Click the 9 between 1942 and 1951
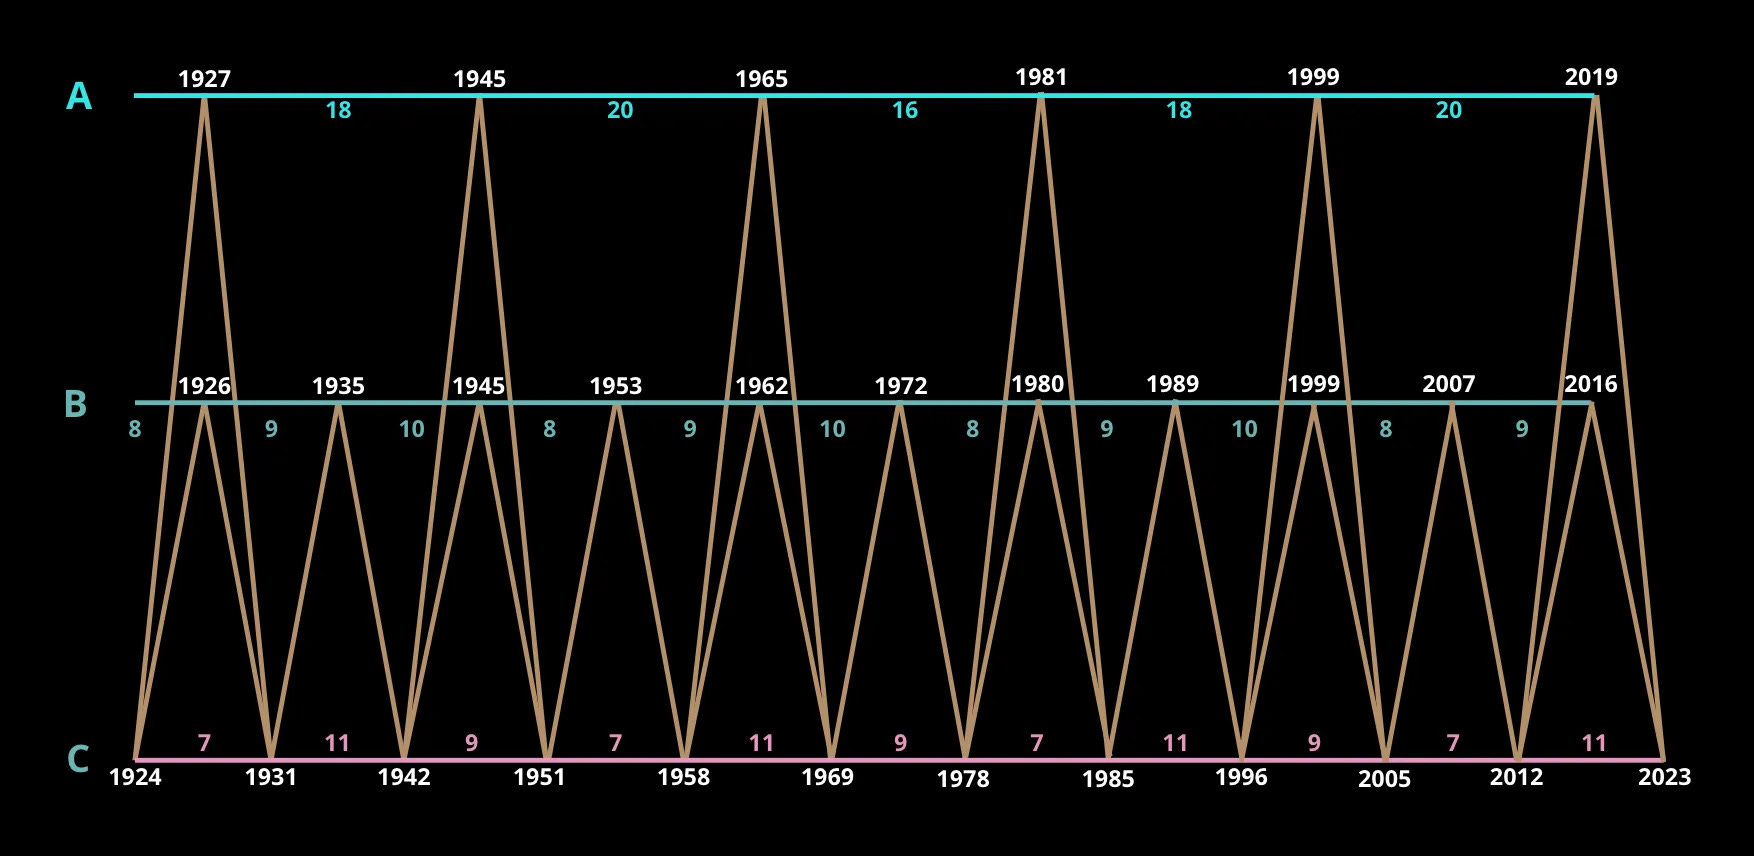 pyautogui.click(x=472, y=744)
